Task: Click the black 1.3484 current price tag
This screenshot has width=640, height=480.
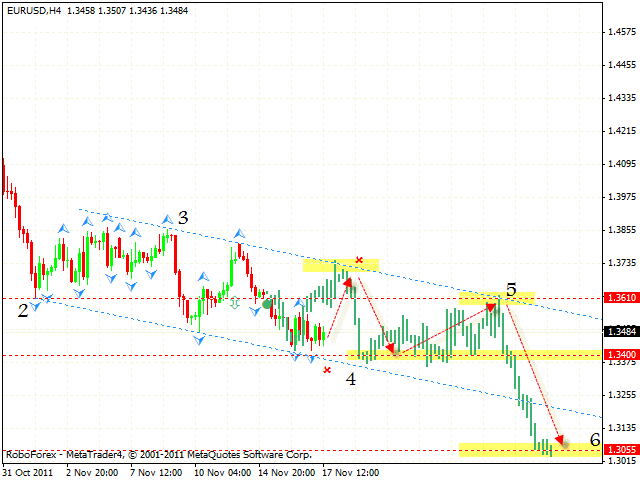Action: 621,332
